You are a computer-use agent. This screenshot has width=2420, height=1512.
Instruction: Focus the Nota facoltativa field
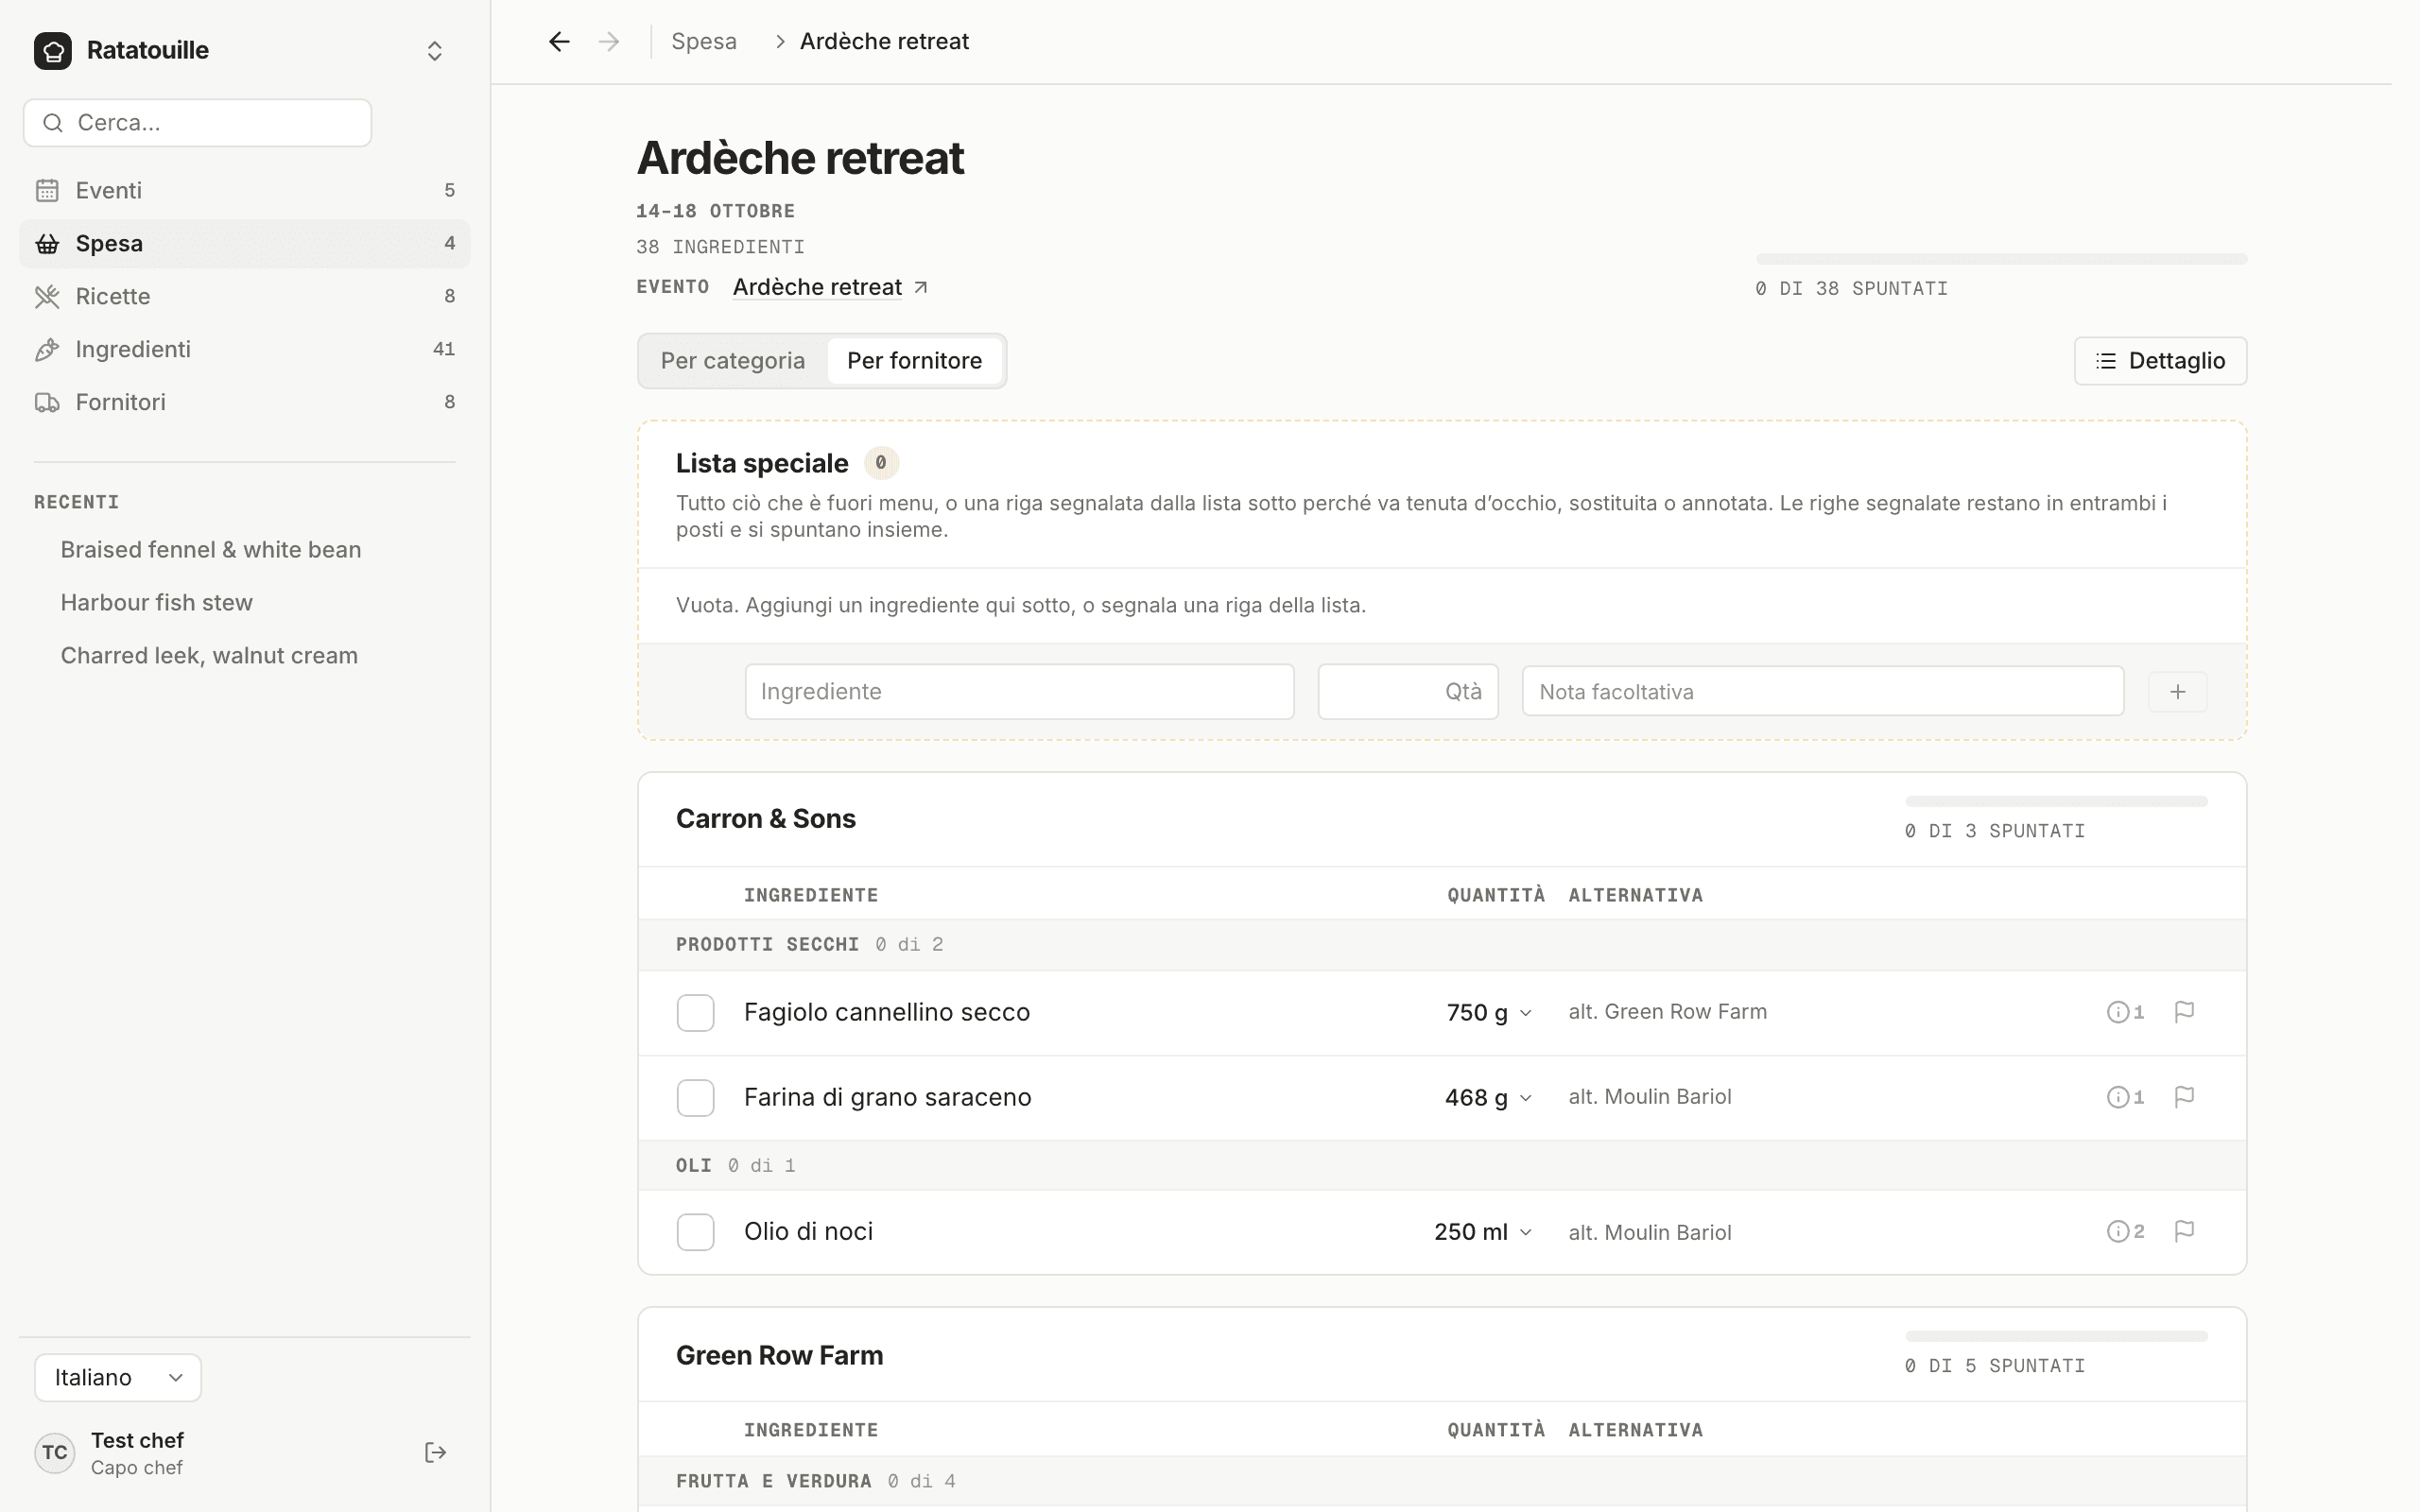coord(1823,692)
